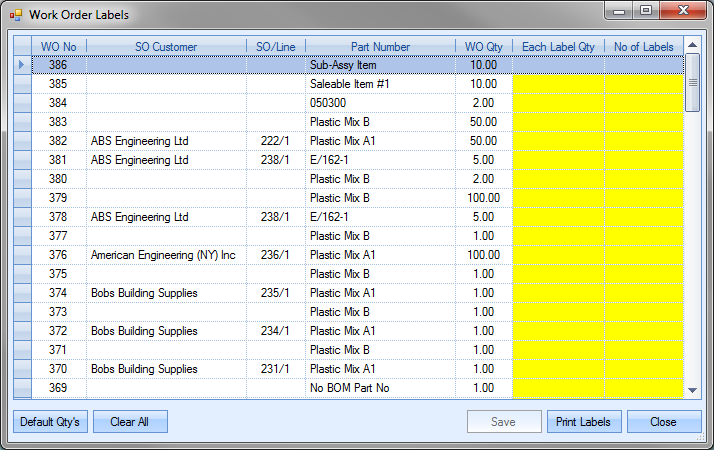This screenshot has width=714, height=450.
Task: Select the row selector for WO 386
Action: pyautogui.click(x=21, y=65)
